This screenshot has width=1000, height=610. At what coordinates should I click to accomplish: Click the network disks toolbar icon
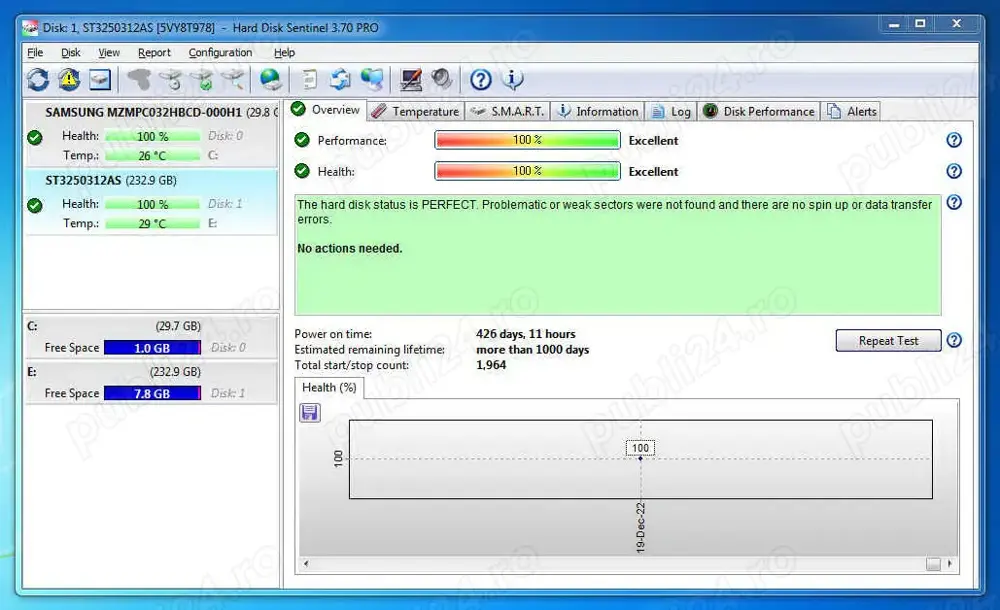372,80
